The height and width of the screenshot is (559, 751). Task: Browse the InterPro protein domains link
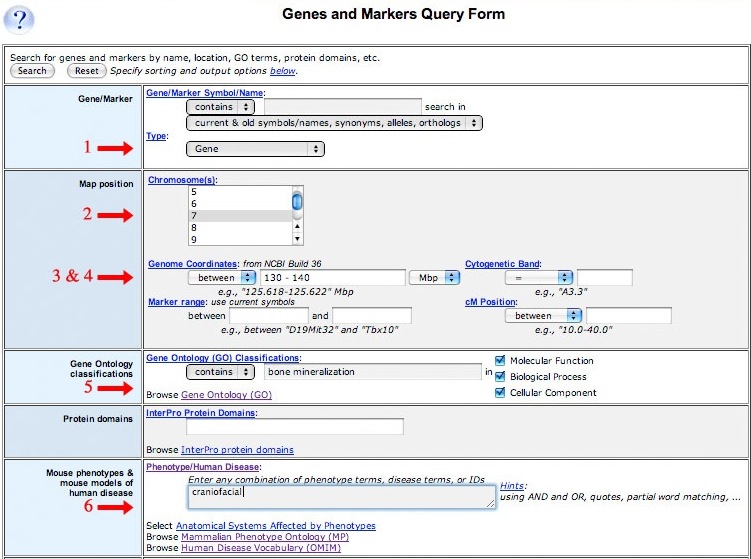click(237, 450)
